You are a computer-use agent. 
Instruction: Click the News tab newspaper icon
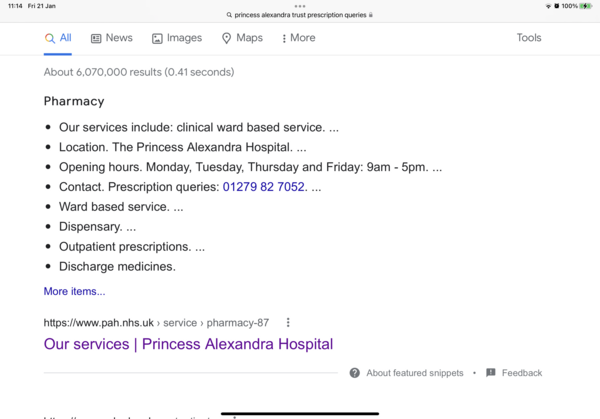tap(96, 38)
